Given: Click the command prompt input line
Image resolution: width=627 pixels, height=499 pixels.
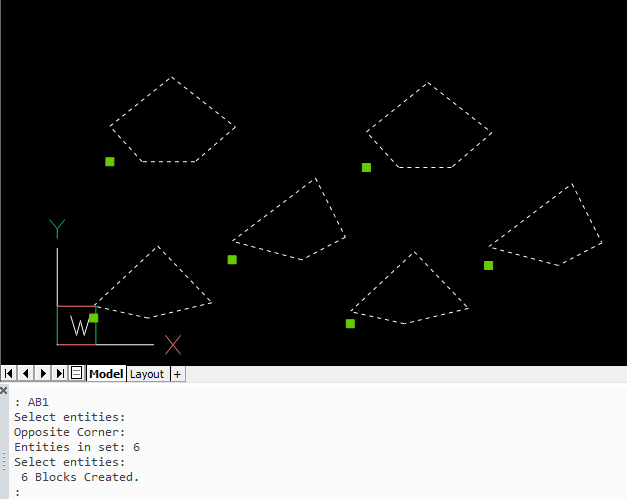Looking at the screenshot, I should click(320, 492).
